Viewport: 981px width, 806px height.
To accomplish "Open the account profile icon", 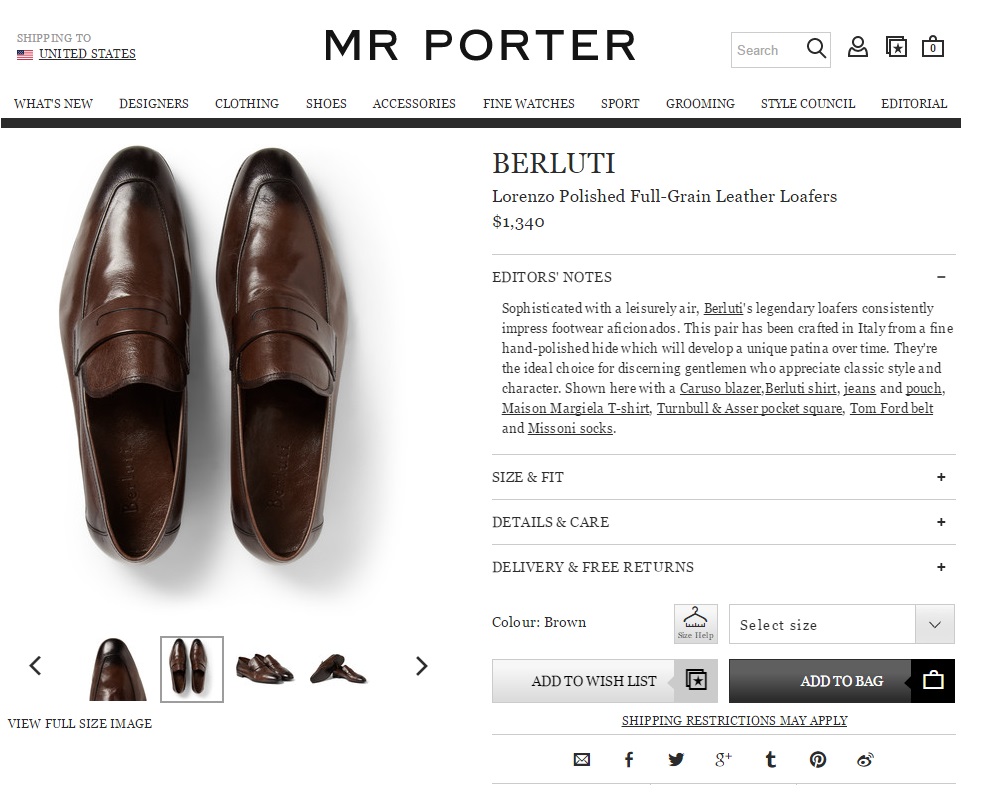I will (858, 47).
